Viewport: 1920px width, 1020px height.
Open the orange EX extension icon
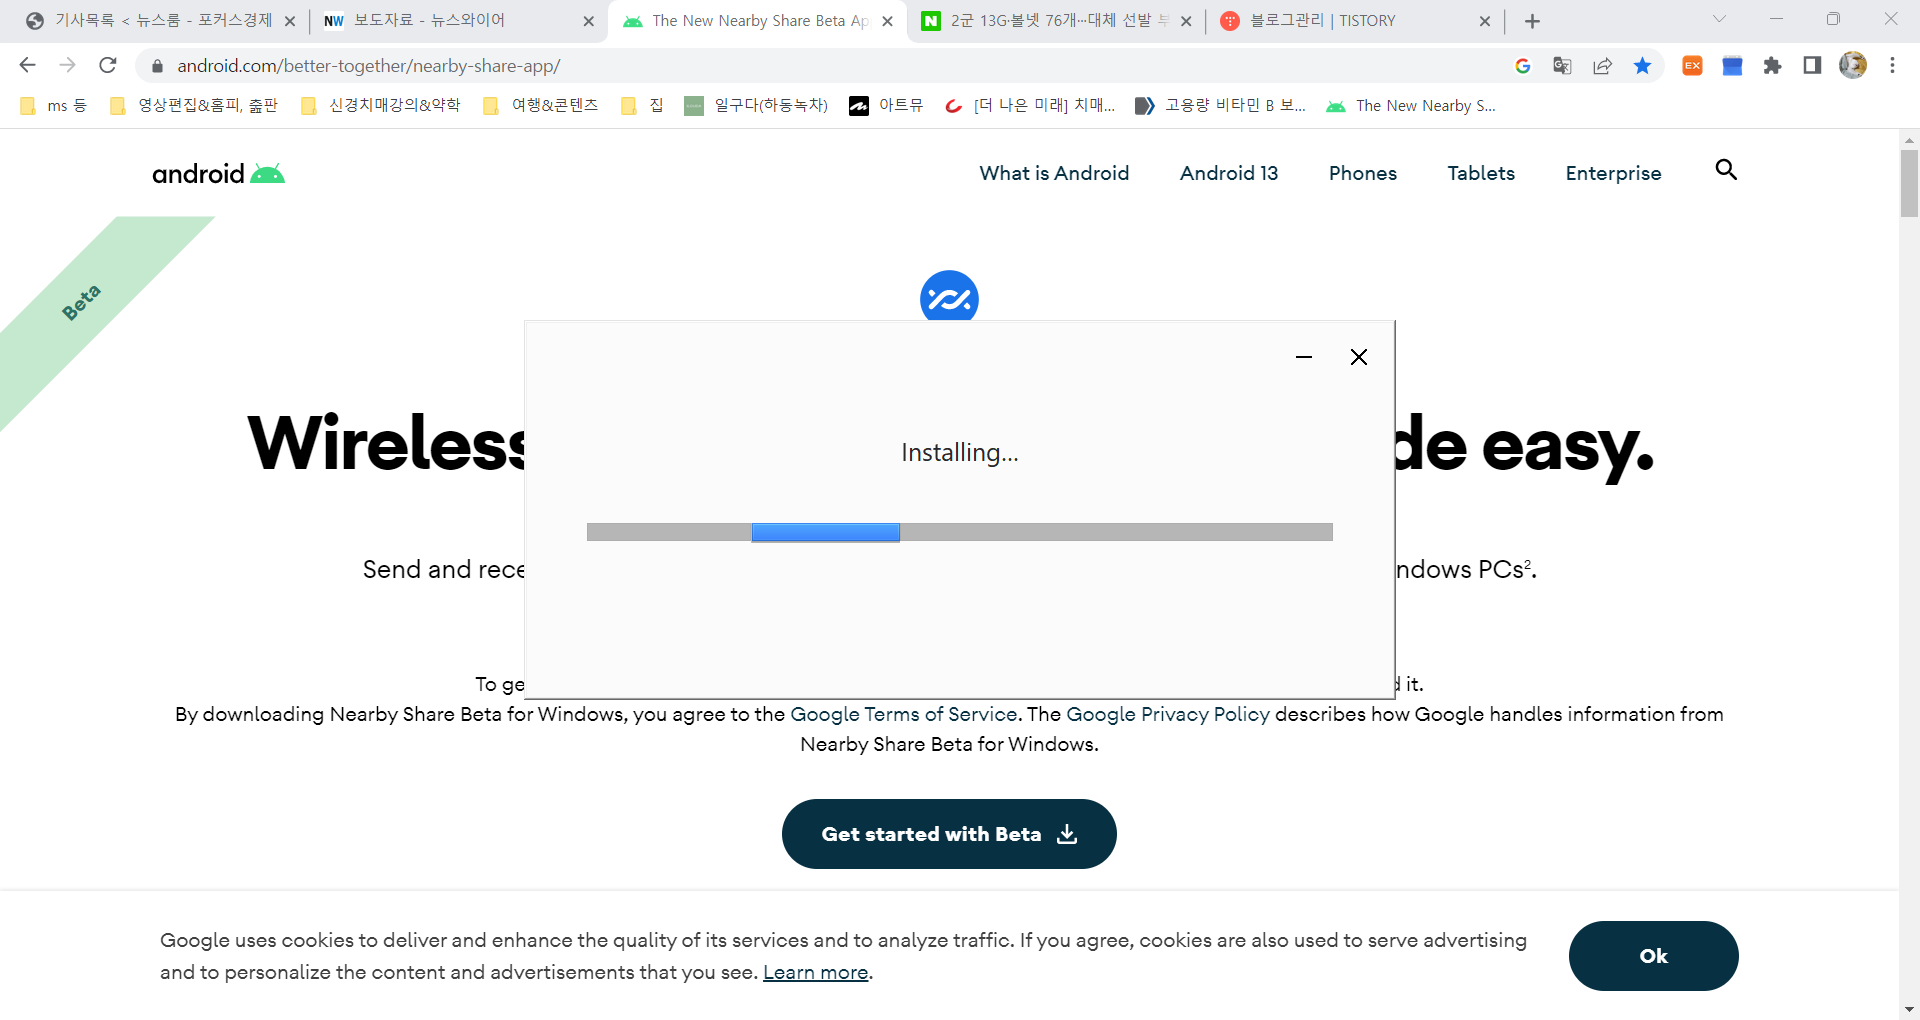(x=1692, y=66)
